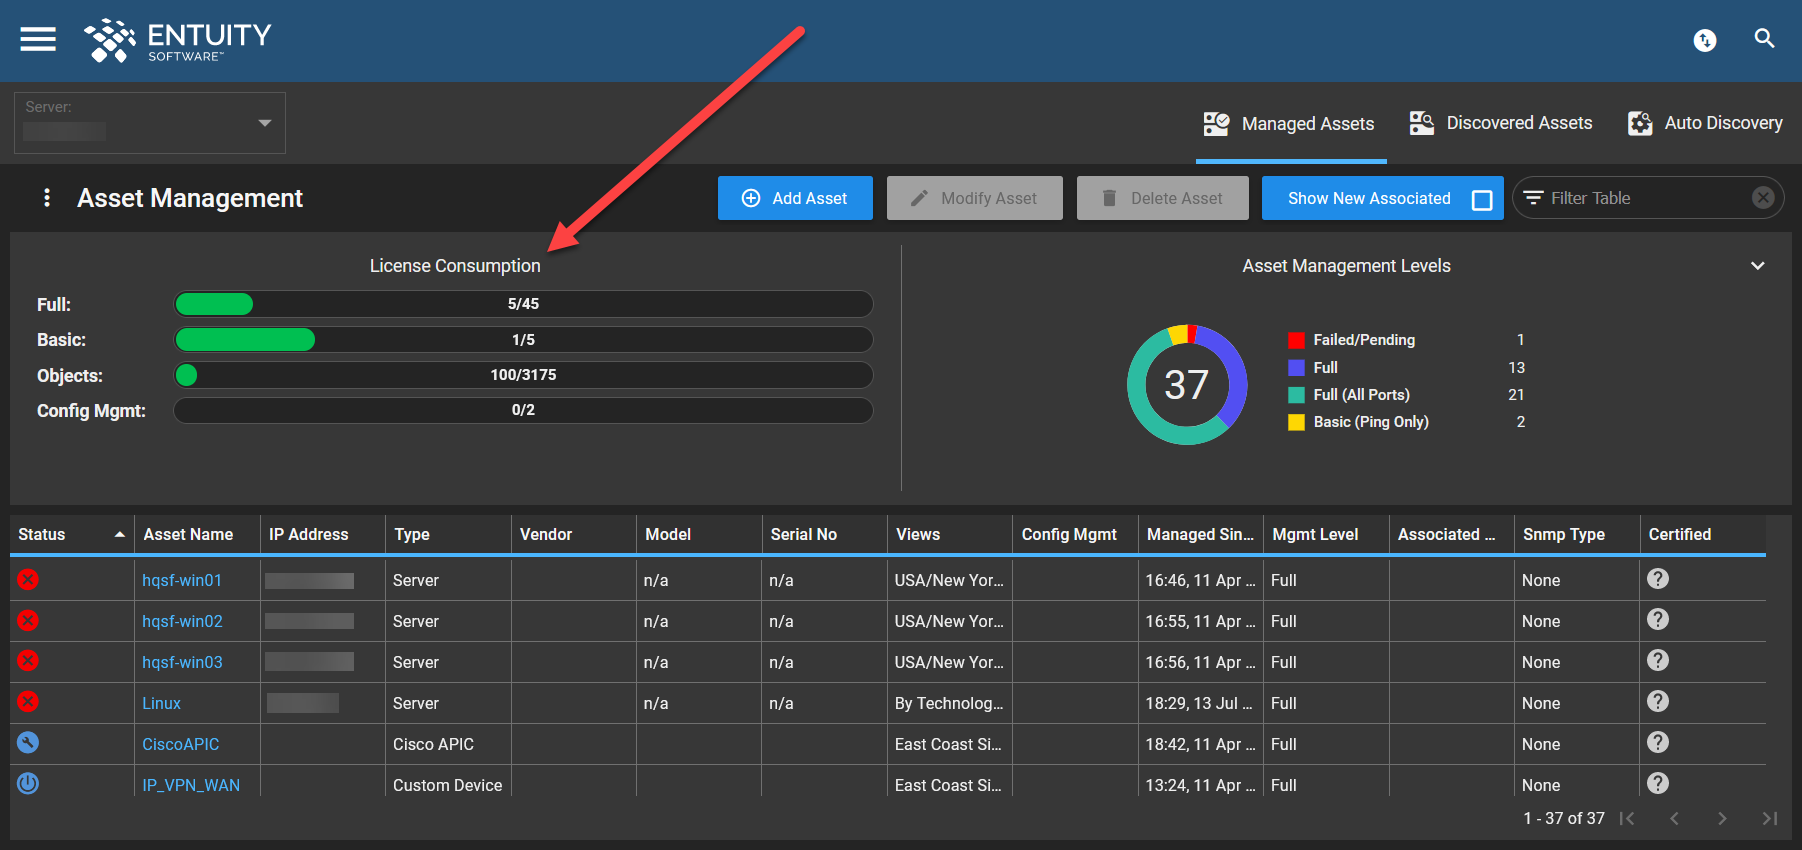Click the Delete Asset button

(x=1163, y=198)
